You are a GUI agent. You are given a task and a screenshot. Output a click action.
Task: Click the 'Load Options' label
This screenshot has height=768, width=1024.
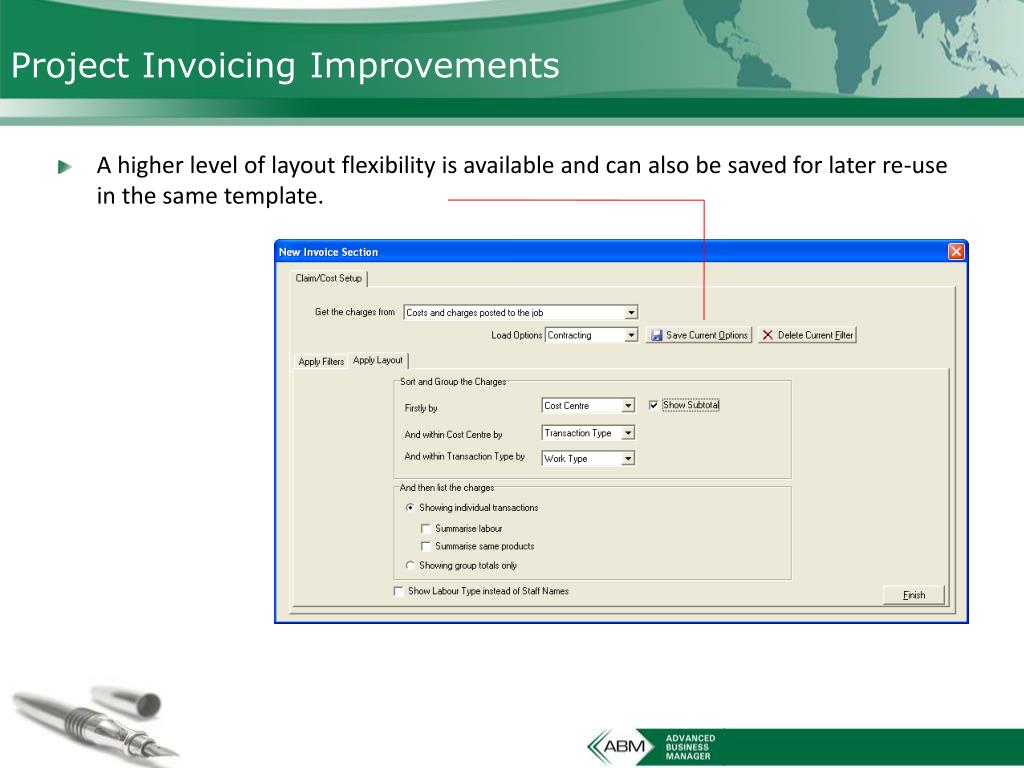(517, 335)
